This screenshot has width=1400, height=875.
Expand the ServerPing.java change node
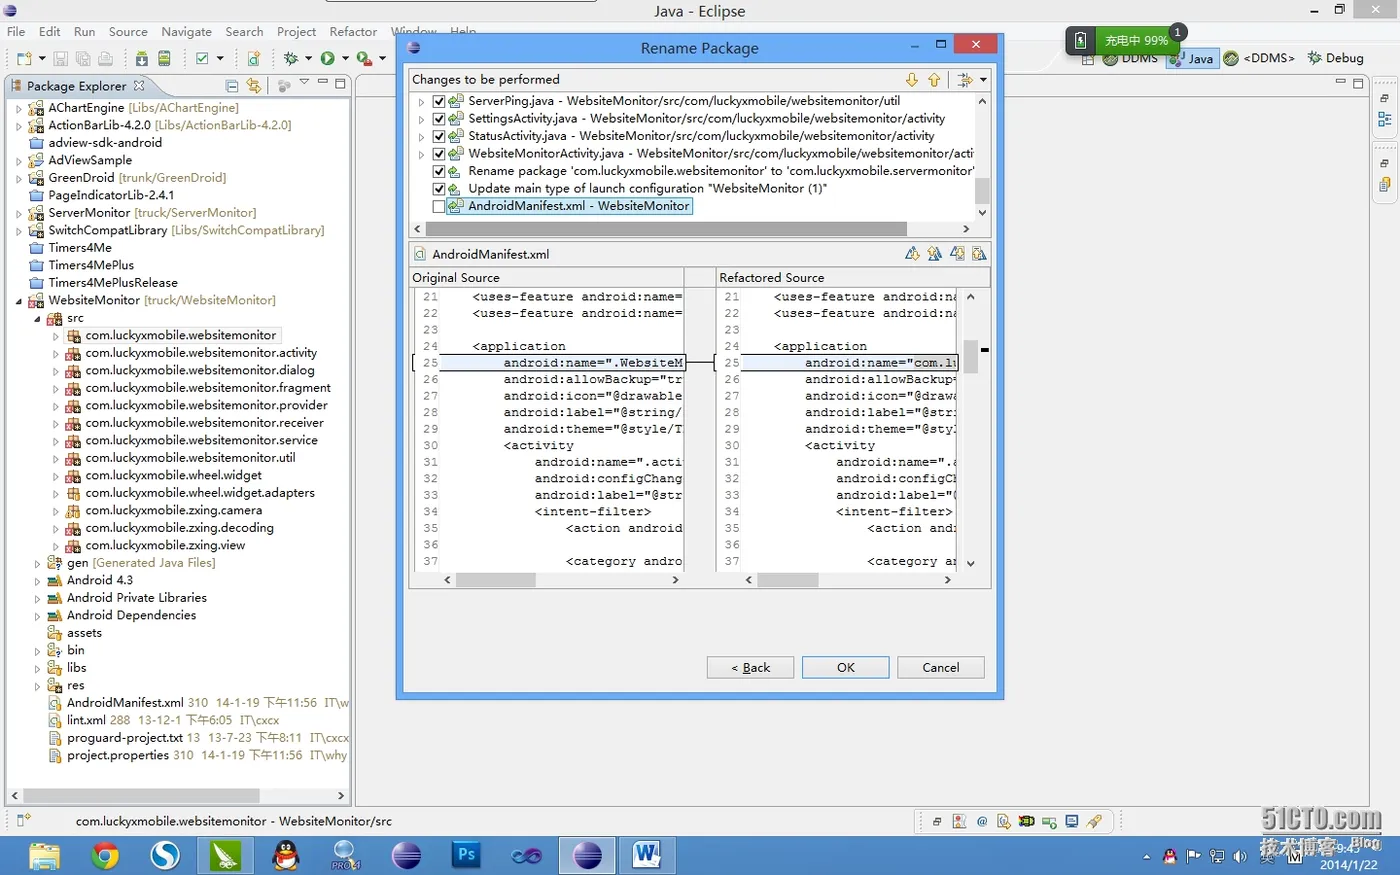pyautogui.click(x=421, y=101)
